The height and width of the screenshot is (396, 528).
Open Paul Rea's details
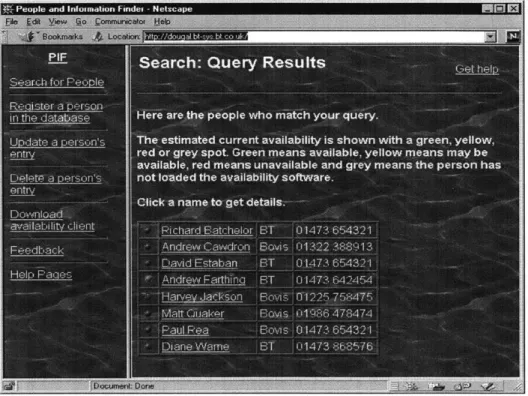185,330
